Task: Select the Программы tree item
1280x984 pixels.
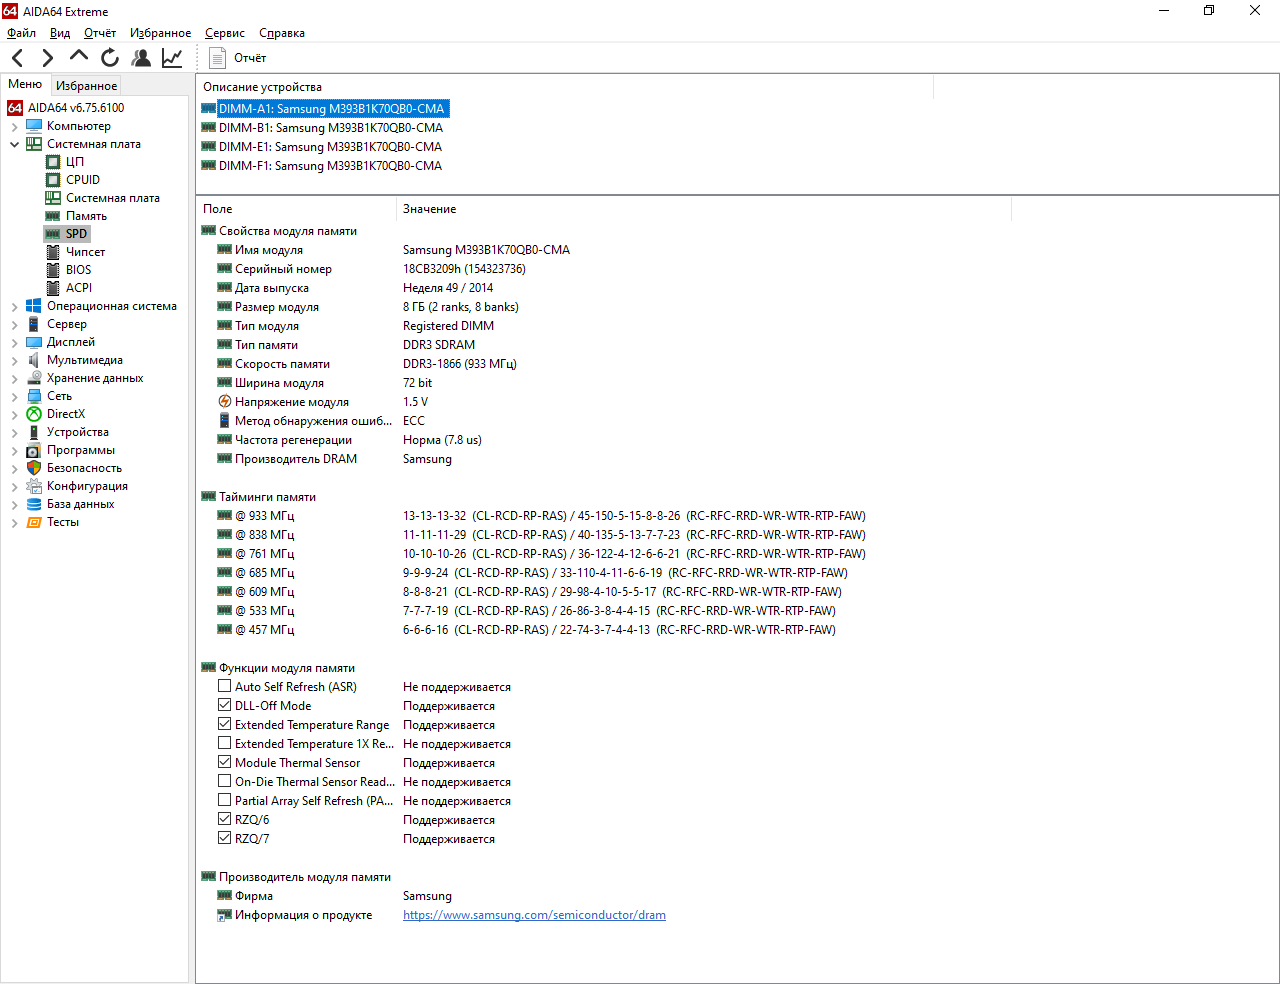Action: 81,450
